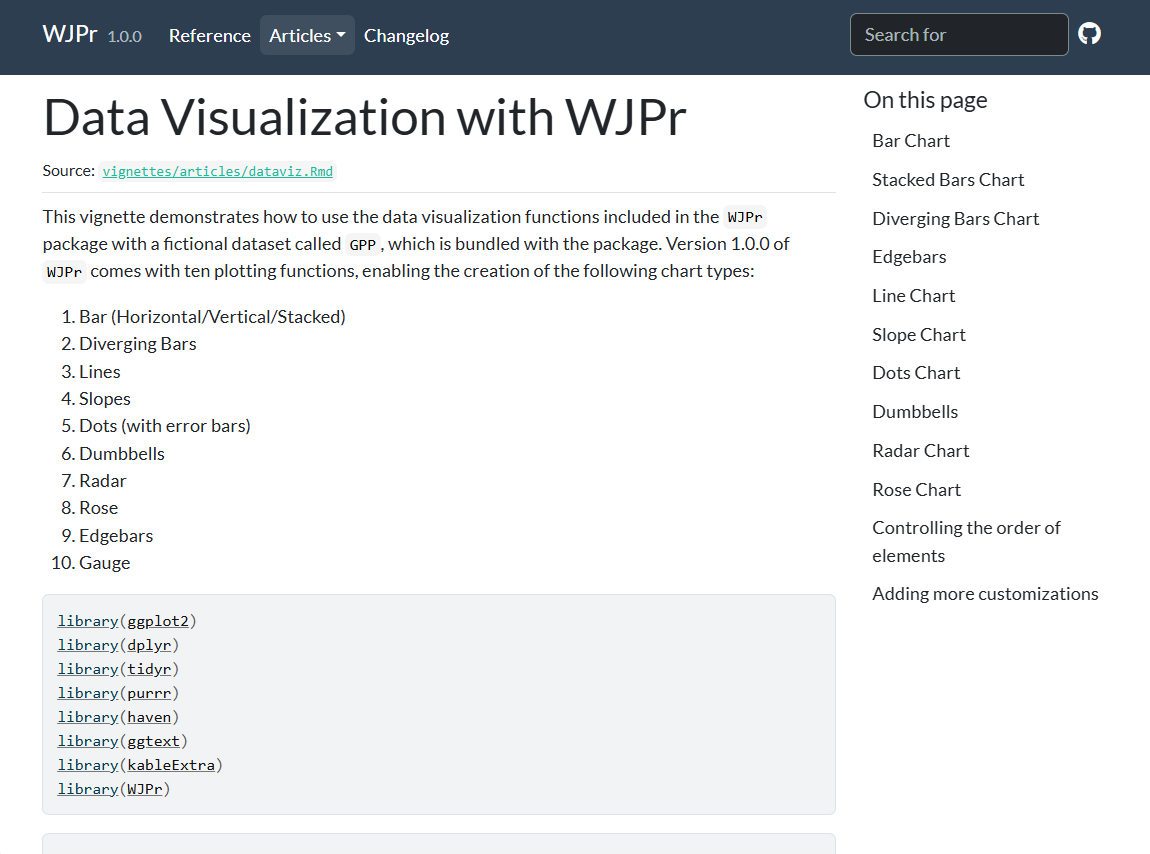Click the WJPr home brand link

70,34
